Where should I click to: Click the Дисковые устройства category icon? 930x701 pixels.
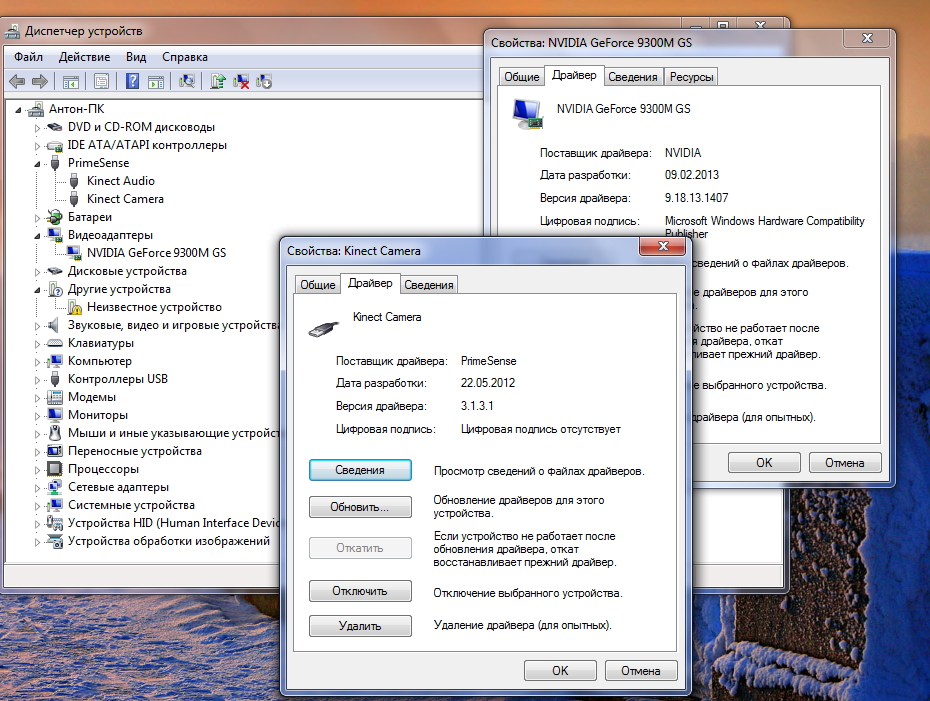pos(55,271)
